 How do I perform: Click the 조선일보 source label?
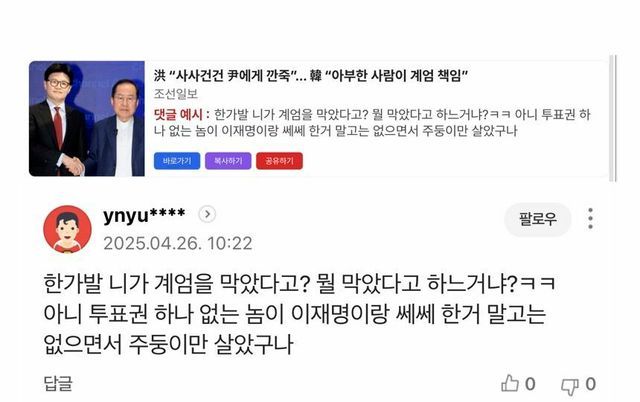coord(176,94)
